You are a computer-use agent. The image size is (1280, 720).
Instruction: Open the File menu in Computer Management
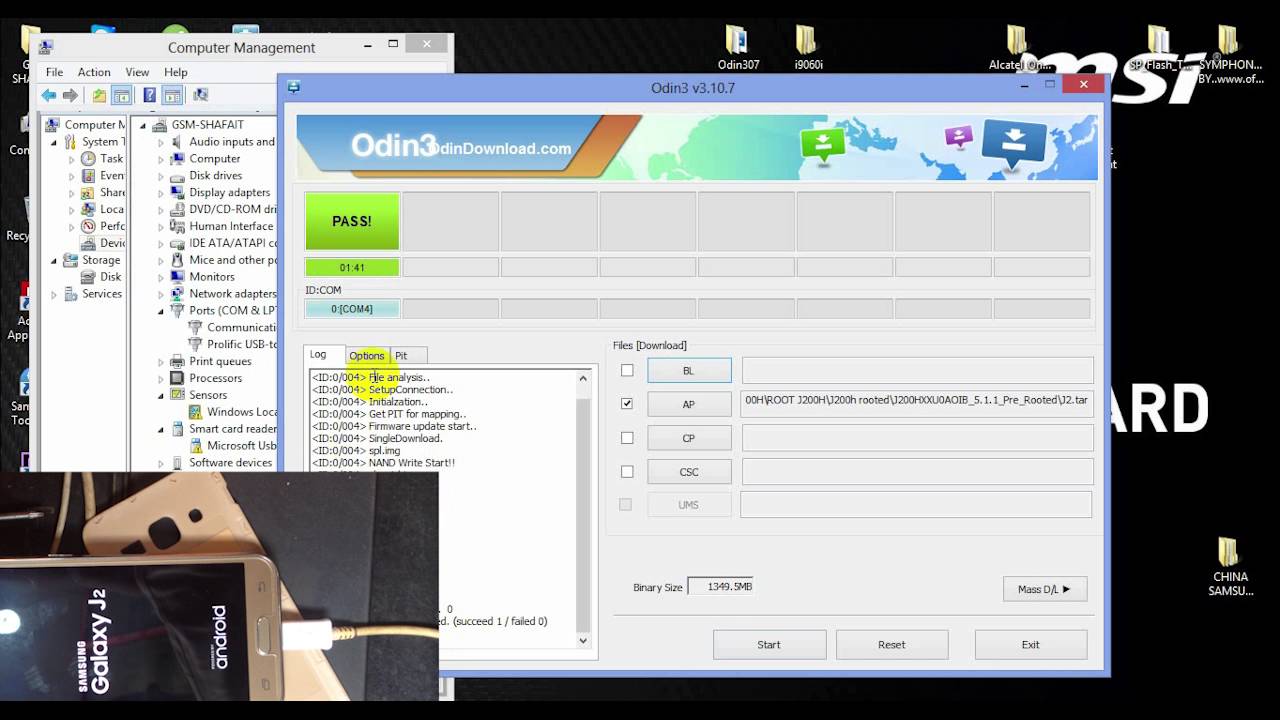pyautogui.click(x=54, y=72)
